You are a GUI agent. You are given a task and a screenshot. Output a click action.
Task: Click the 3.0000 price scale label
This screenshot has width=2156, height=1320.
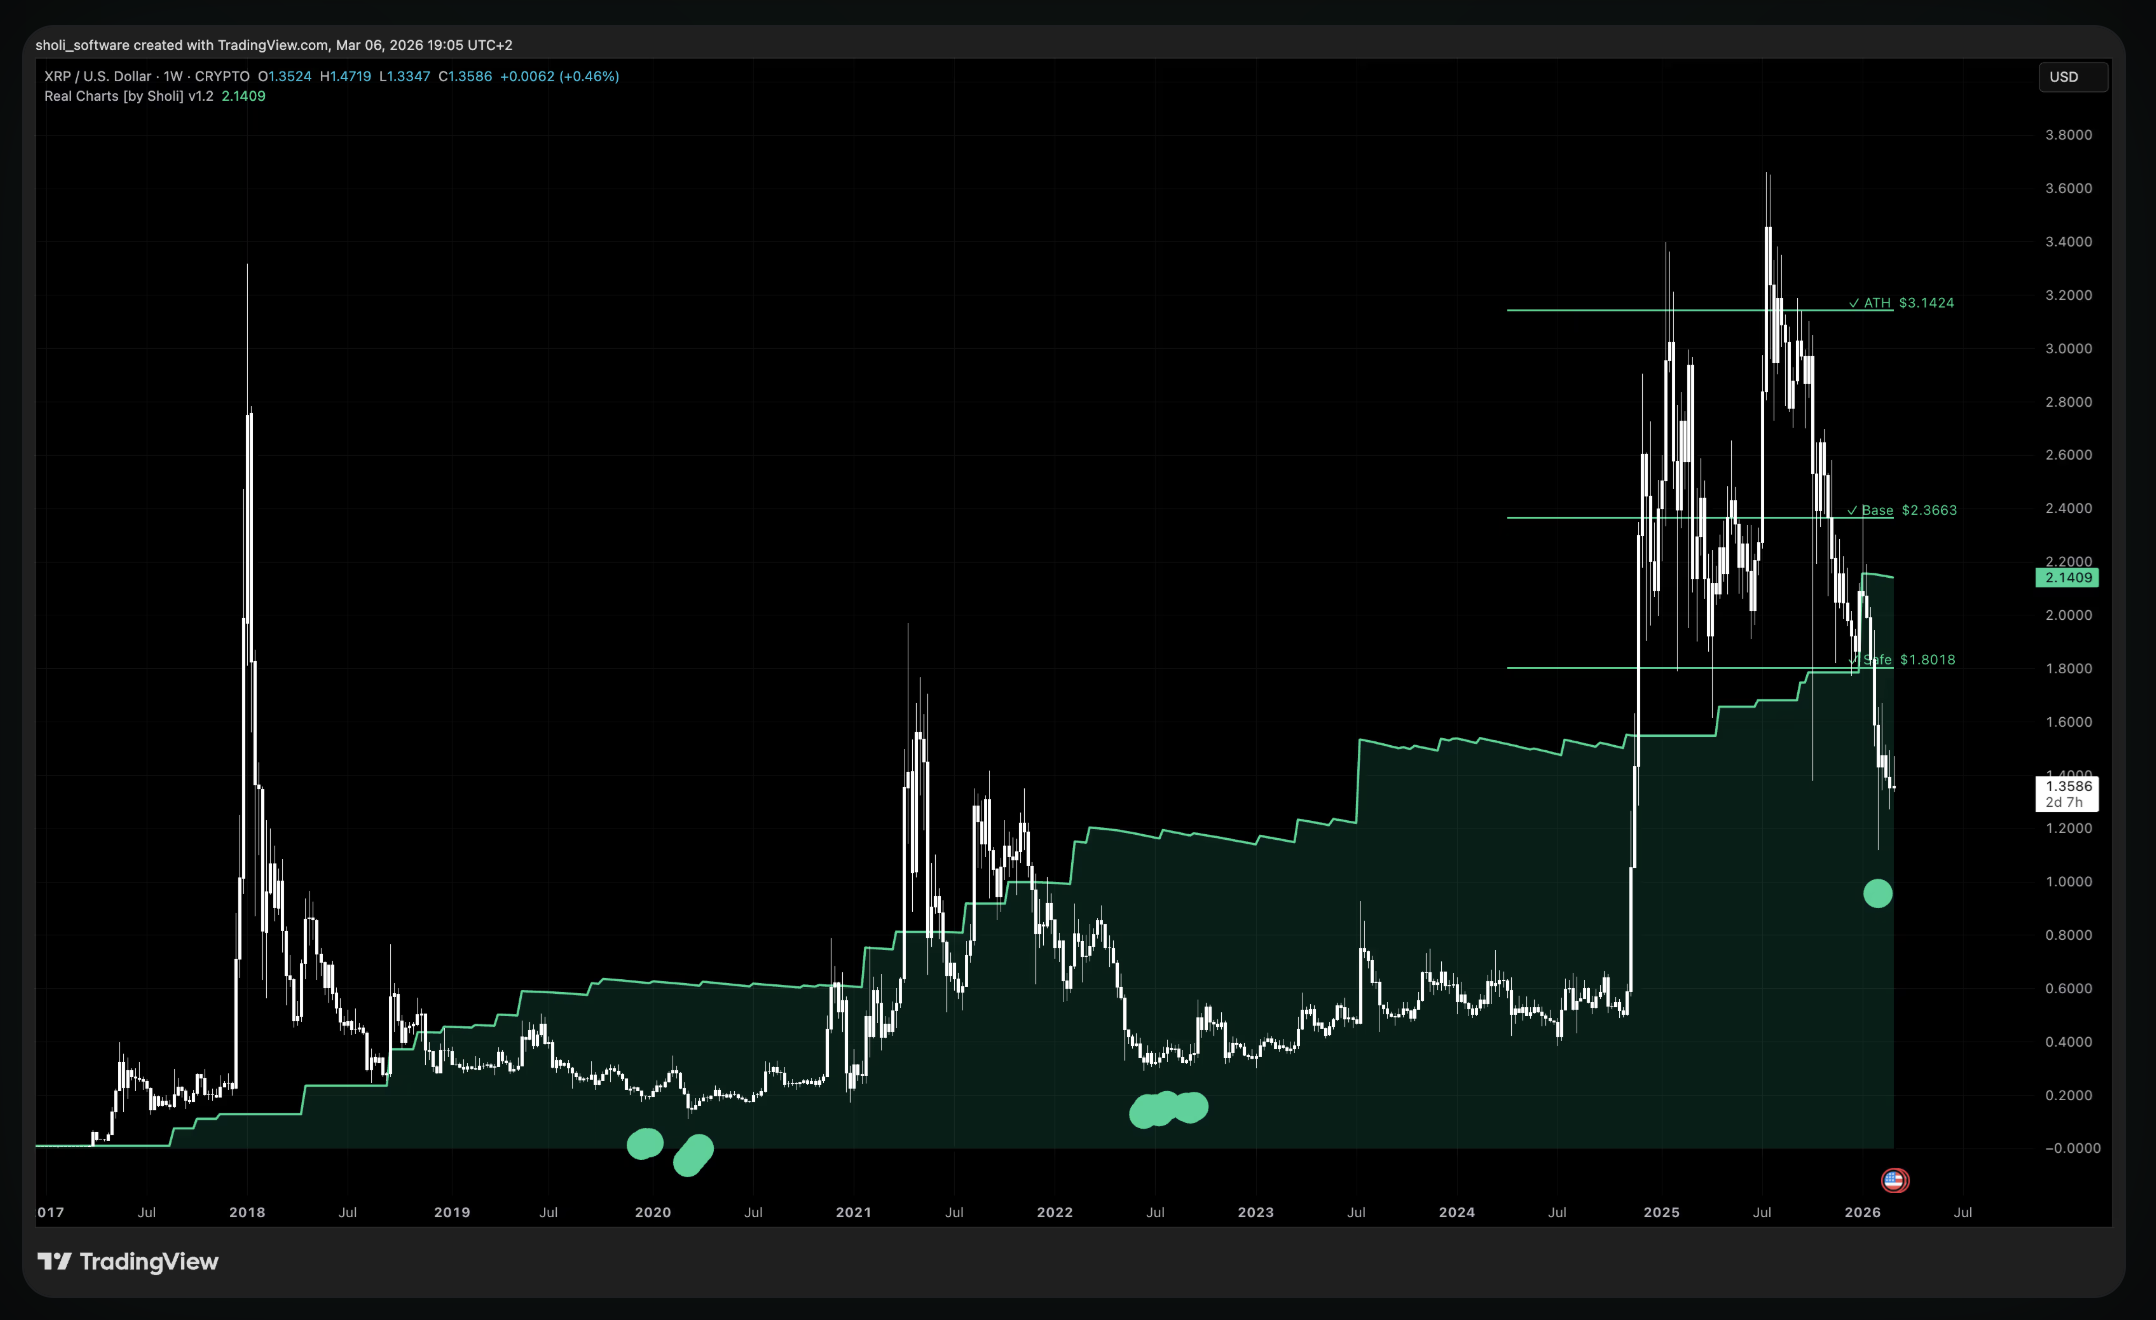coord(2069,348)
